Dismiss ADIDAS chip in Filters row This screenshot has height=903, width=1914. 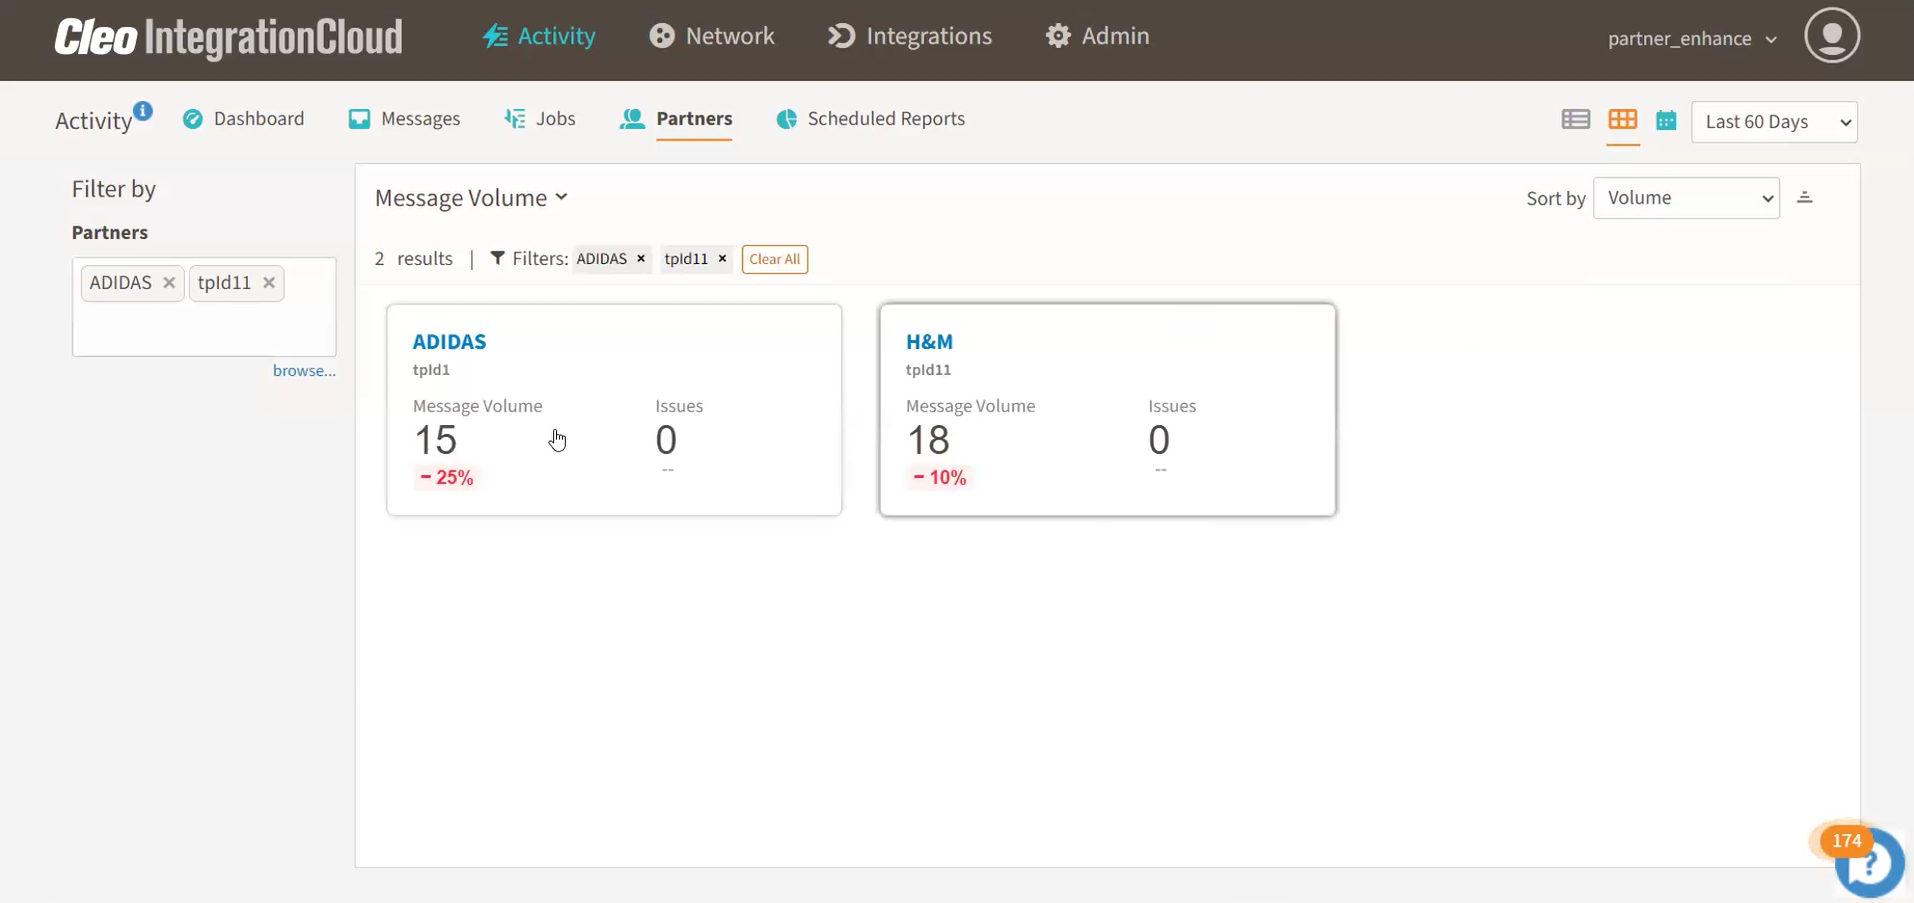641,259
